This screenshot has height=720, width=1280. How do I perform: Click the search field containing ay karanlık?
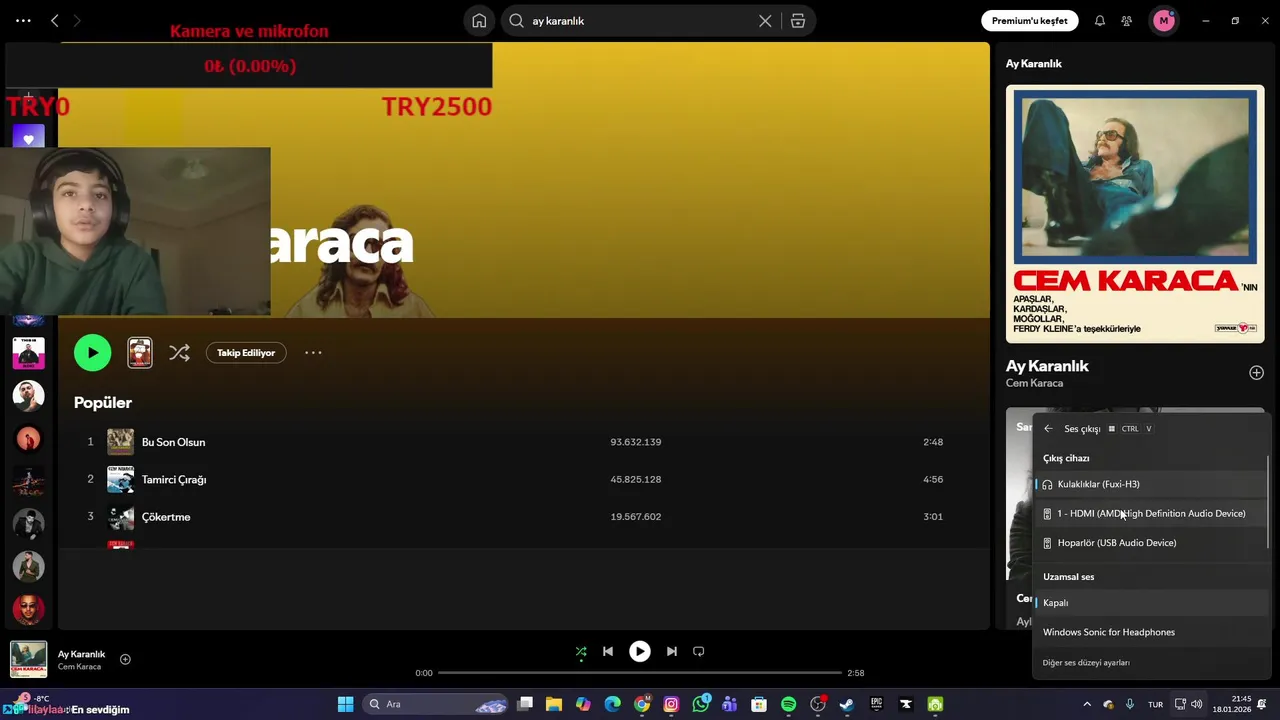coord(640,20)
